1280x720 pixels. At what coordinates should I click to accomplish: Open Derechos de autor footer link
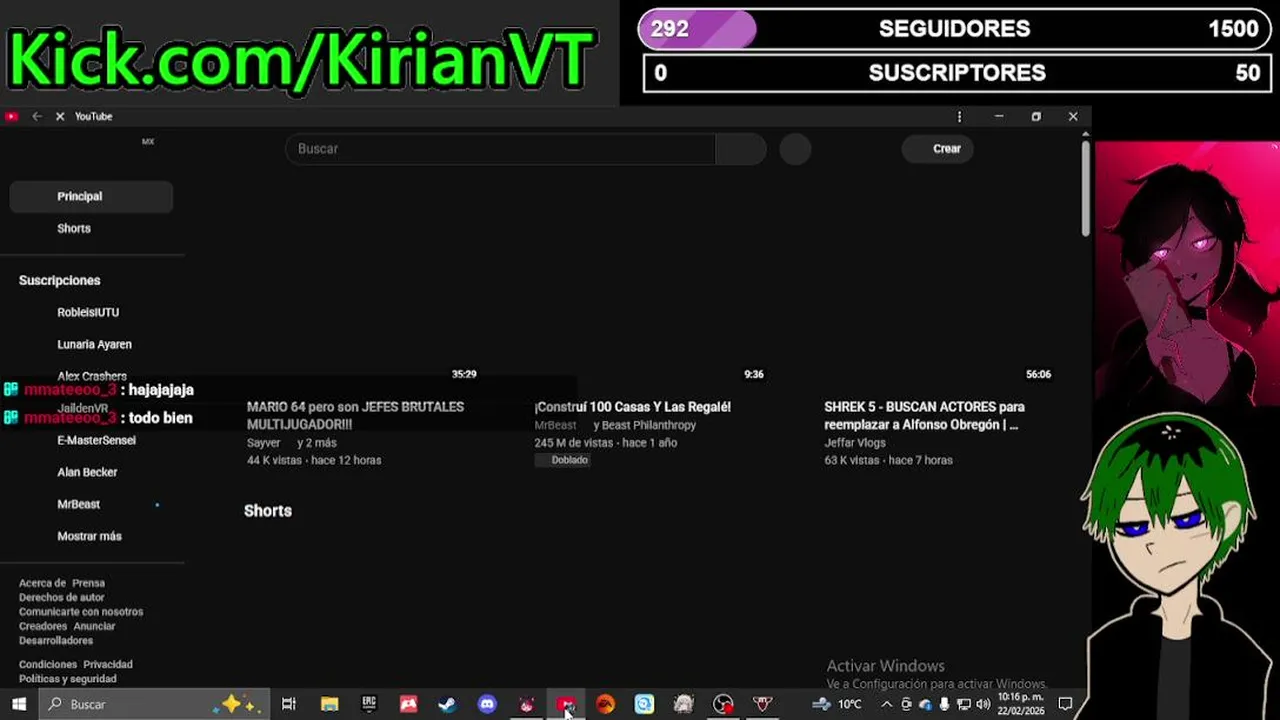[62, 598]
